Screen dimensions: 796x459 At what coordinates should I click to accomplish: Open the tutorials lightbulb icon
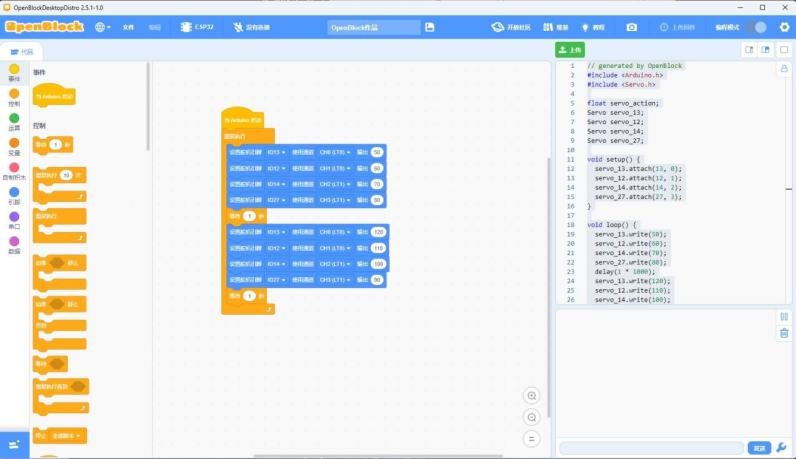(x=593, y=27)
